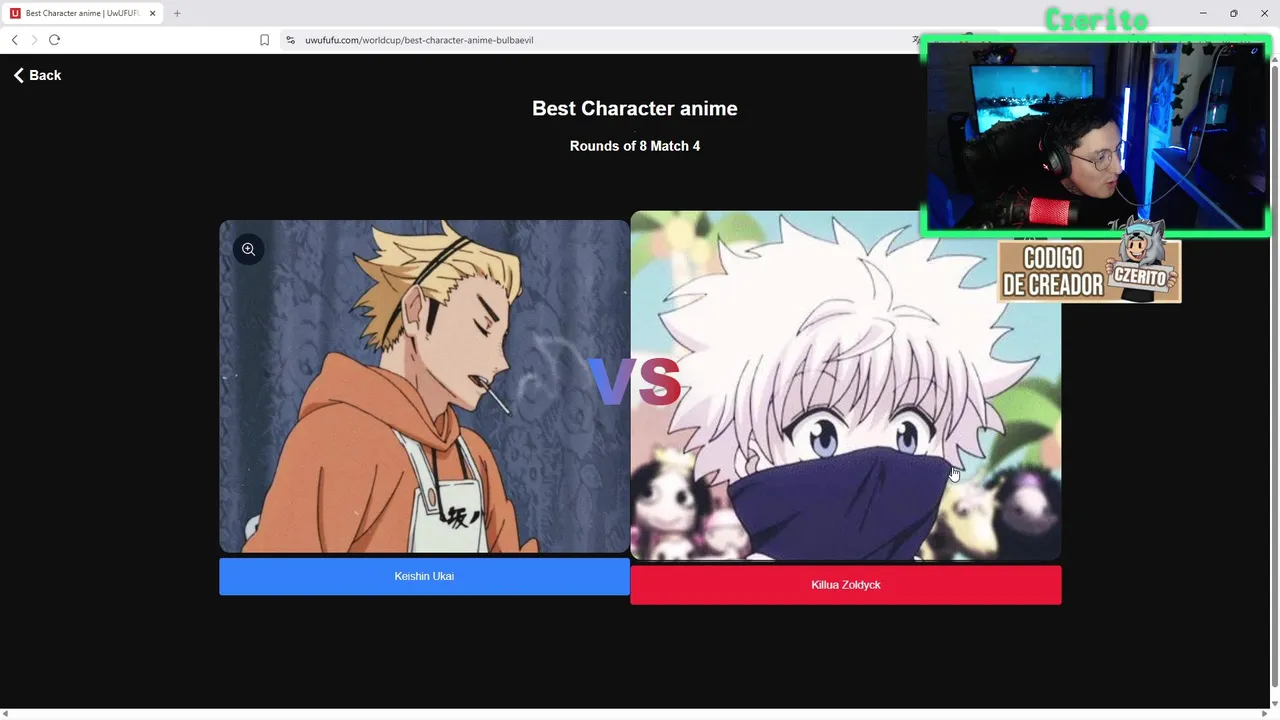The image size is (1280, 720).
Task: Pick the Killua Zoldyck picture
Action: pos(846,385)
